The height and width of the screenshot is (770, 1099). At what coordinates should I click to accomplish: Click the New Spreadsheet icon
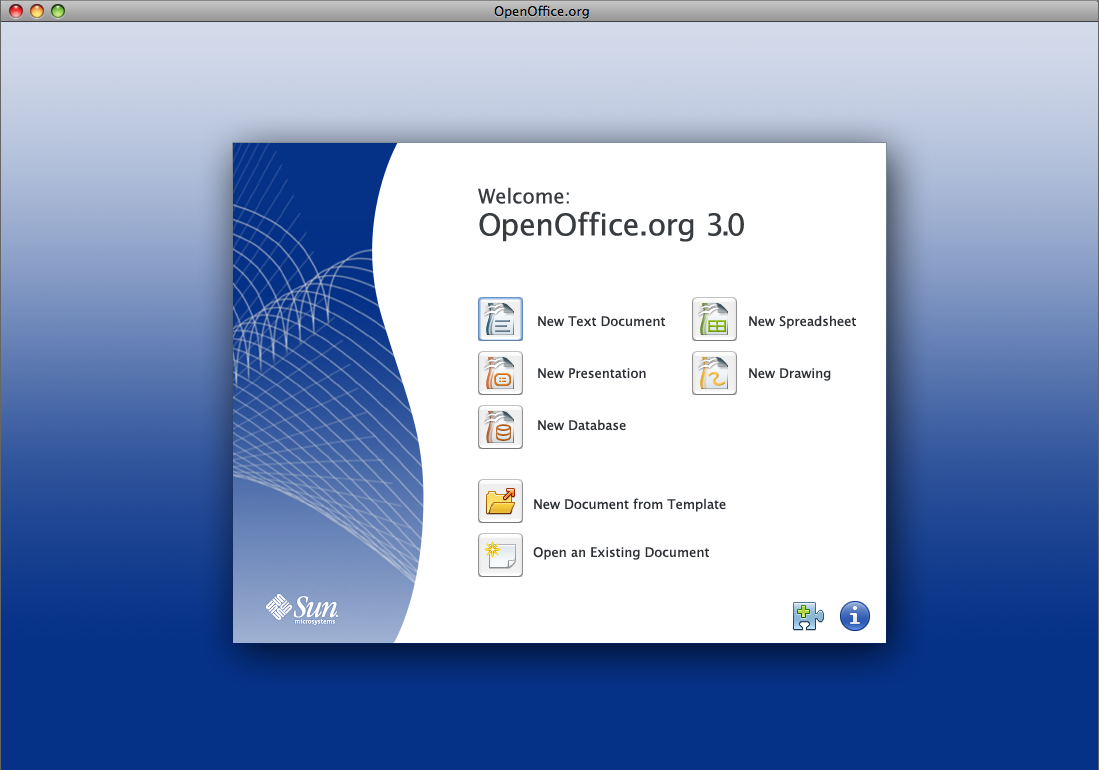click(x=714, y=320)
